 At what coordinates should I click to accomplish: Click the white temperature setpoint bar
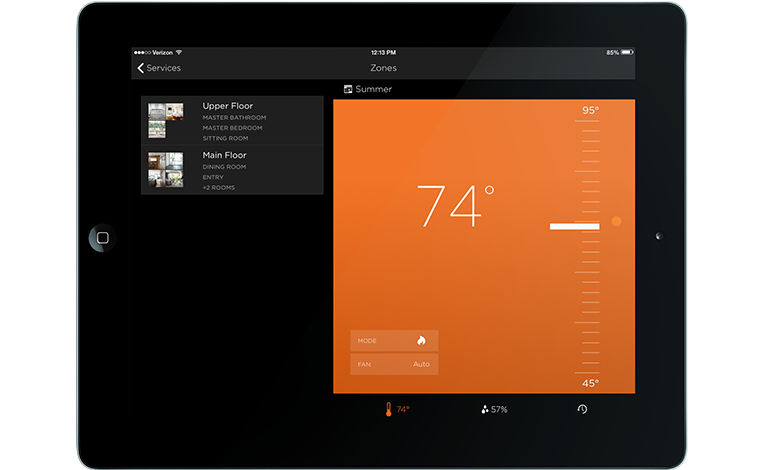(574, 227)
